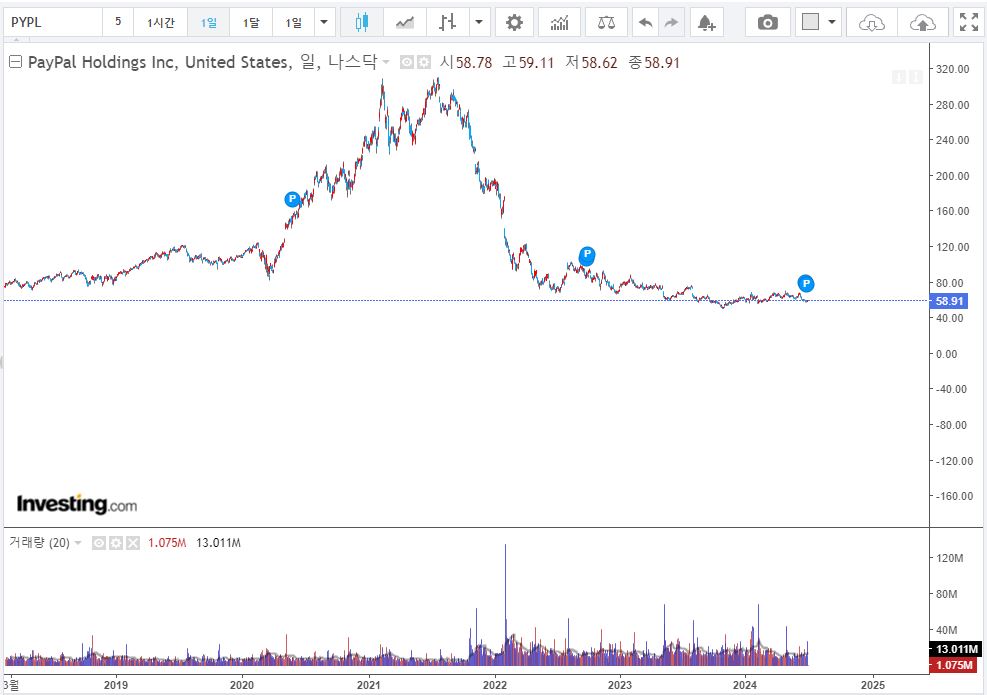987x695 pixels.
Task: Expand the chart style dropdown arrow
Action: pos(479,23)
